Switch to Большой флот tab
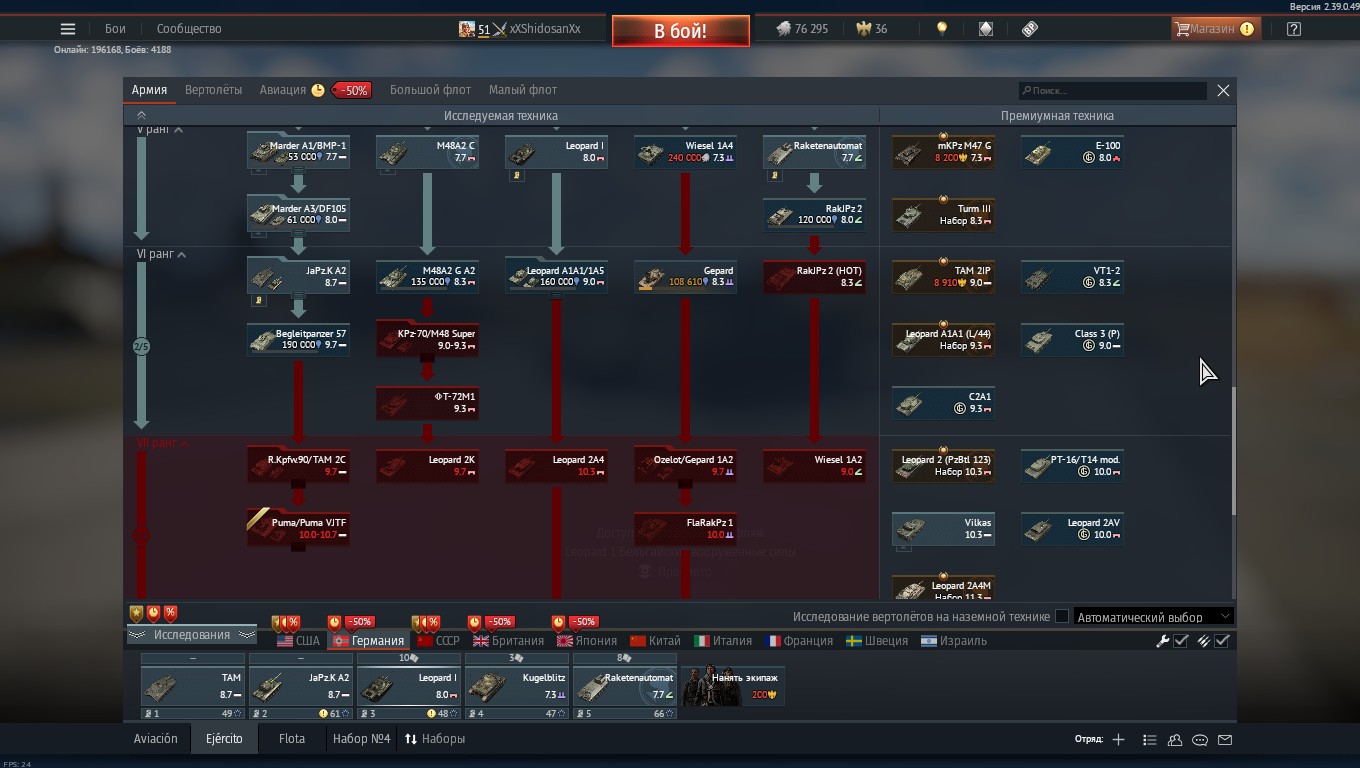The width and height of the screenshot is (1360, 768). pyautogui.click(x=430, y=90)
